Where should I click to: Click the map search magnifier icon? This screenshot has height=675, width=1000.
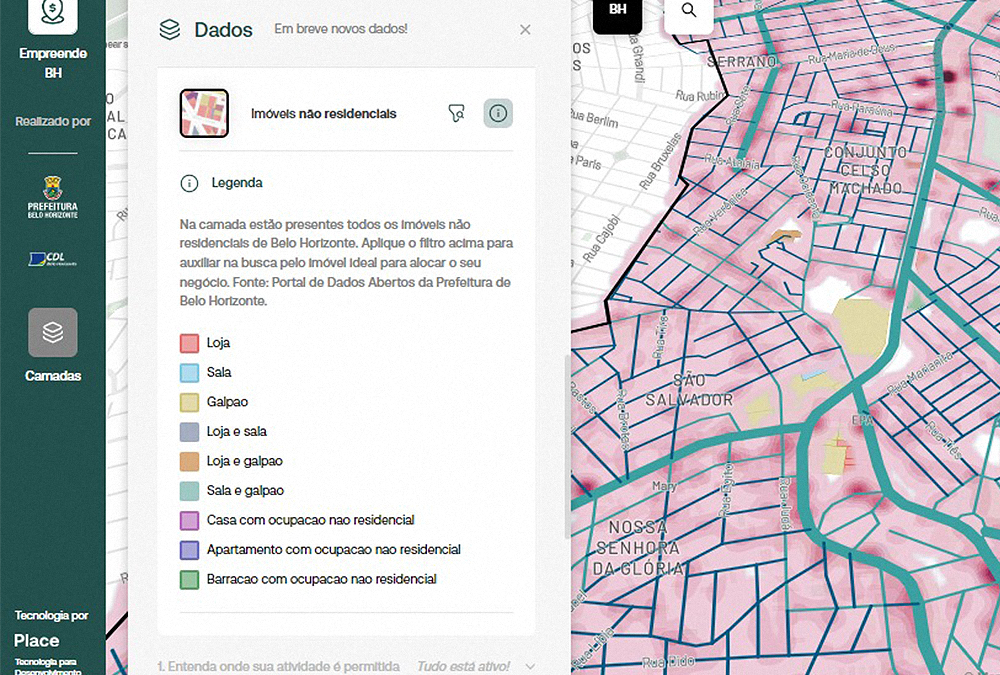[689, 11]
